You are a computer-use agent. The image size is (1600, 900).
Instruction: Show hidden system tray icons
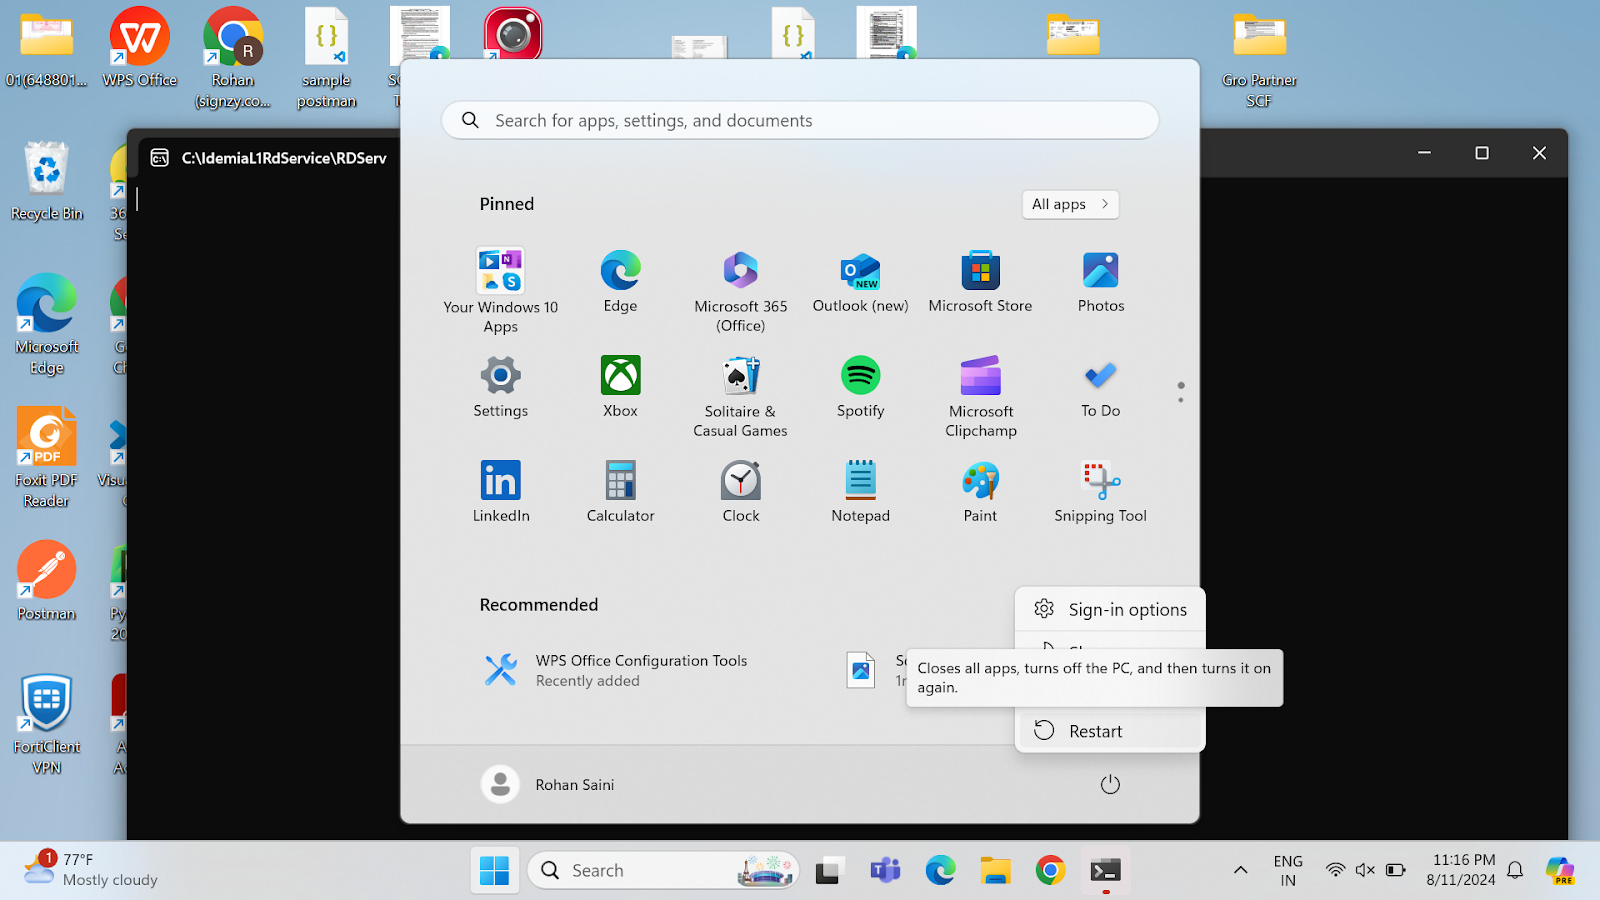pos(1240,870)
